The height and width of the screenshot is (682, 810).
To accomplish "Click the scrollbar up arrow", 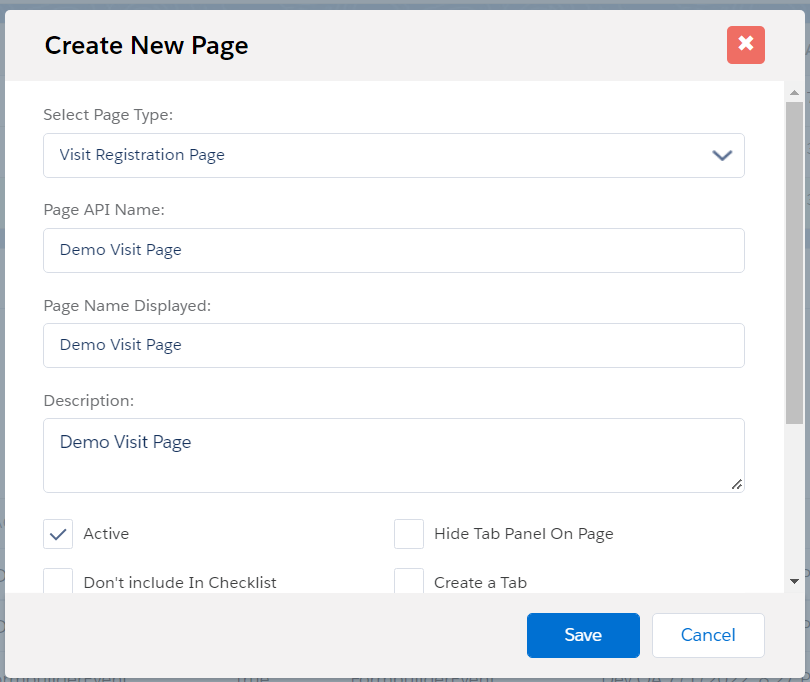I will tap(794, 91).
